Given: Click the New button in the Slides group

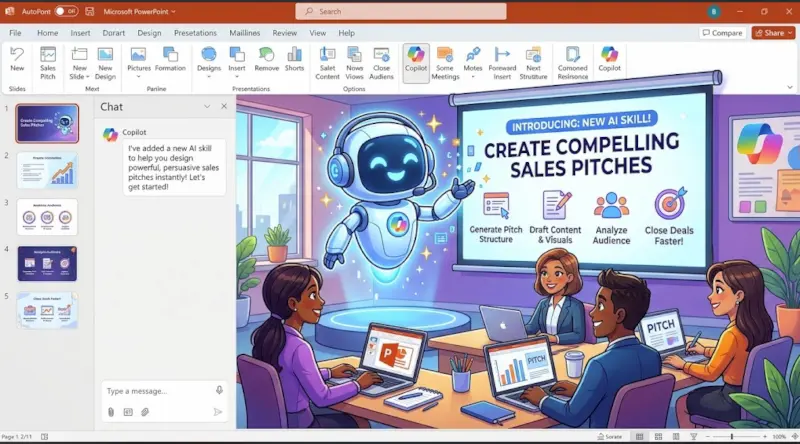Looking at the screenshot, I should 17,59.
